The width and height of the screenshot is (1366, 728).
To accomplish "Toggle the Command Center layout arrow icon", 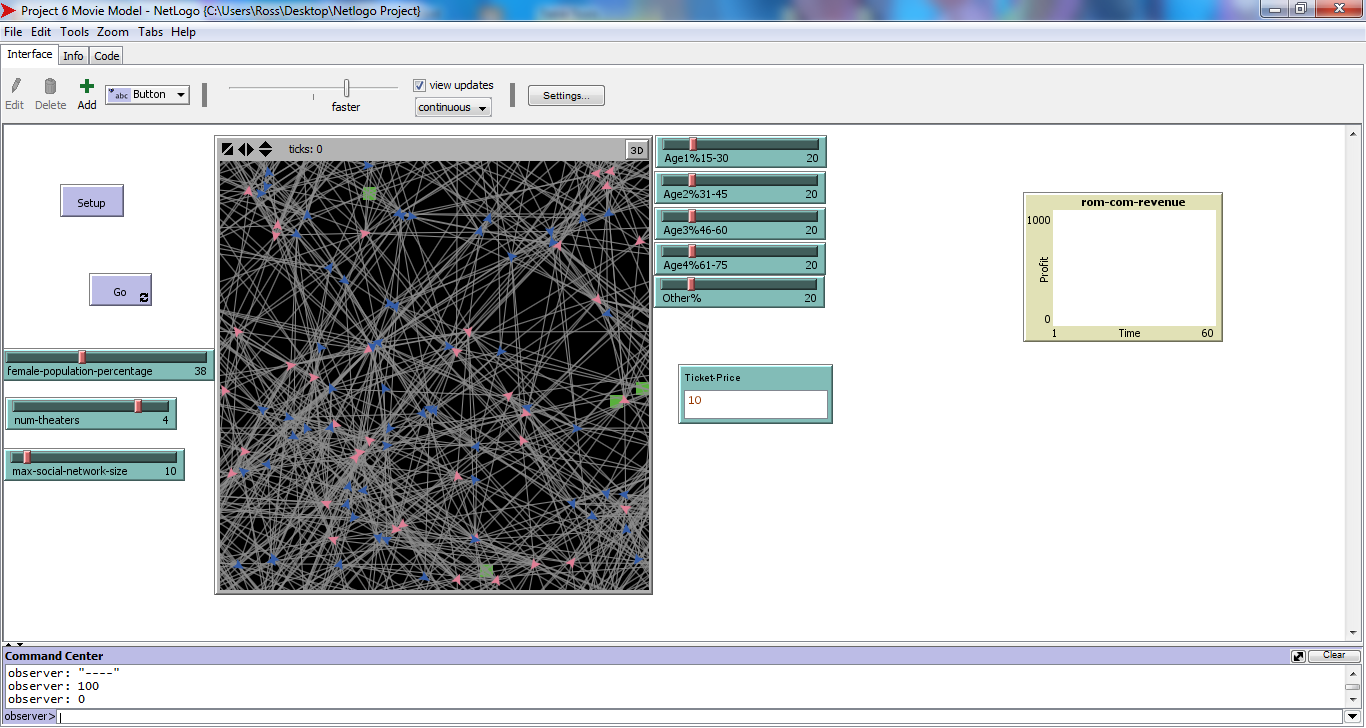I will [x=1298, y=656].
